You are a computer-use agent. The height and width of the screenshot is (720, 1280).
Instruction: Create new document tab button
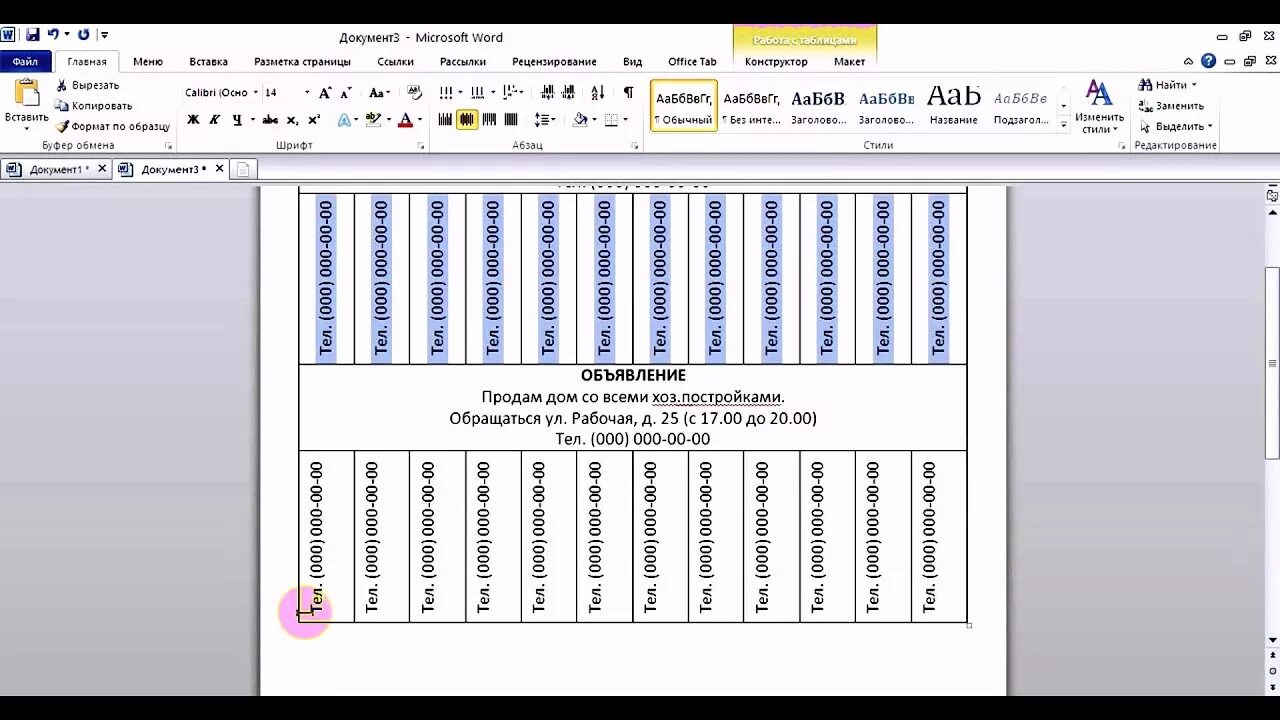point(242,170)
